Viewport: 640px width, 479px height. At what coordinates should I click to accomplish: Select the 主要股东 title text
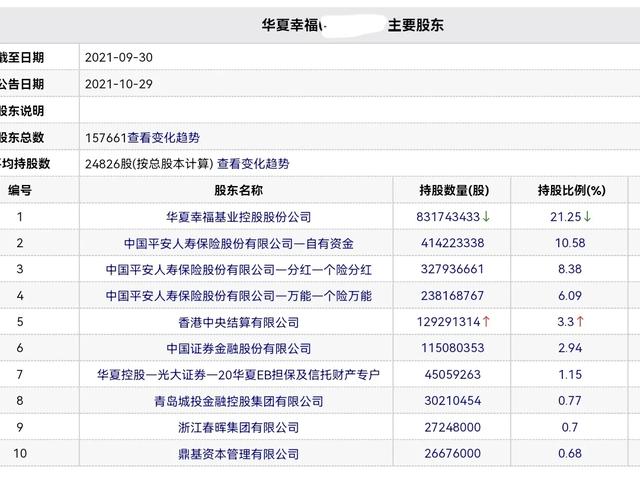point(416,25)
